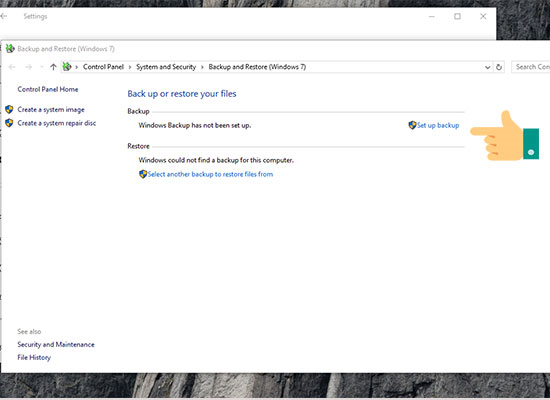Click System and Security in the breadcrumb

click(x=166, y=67)
